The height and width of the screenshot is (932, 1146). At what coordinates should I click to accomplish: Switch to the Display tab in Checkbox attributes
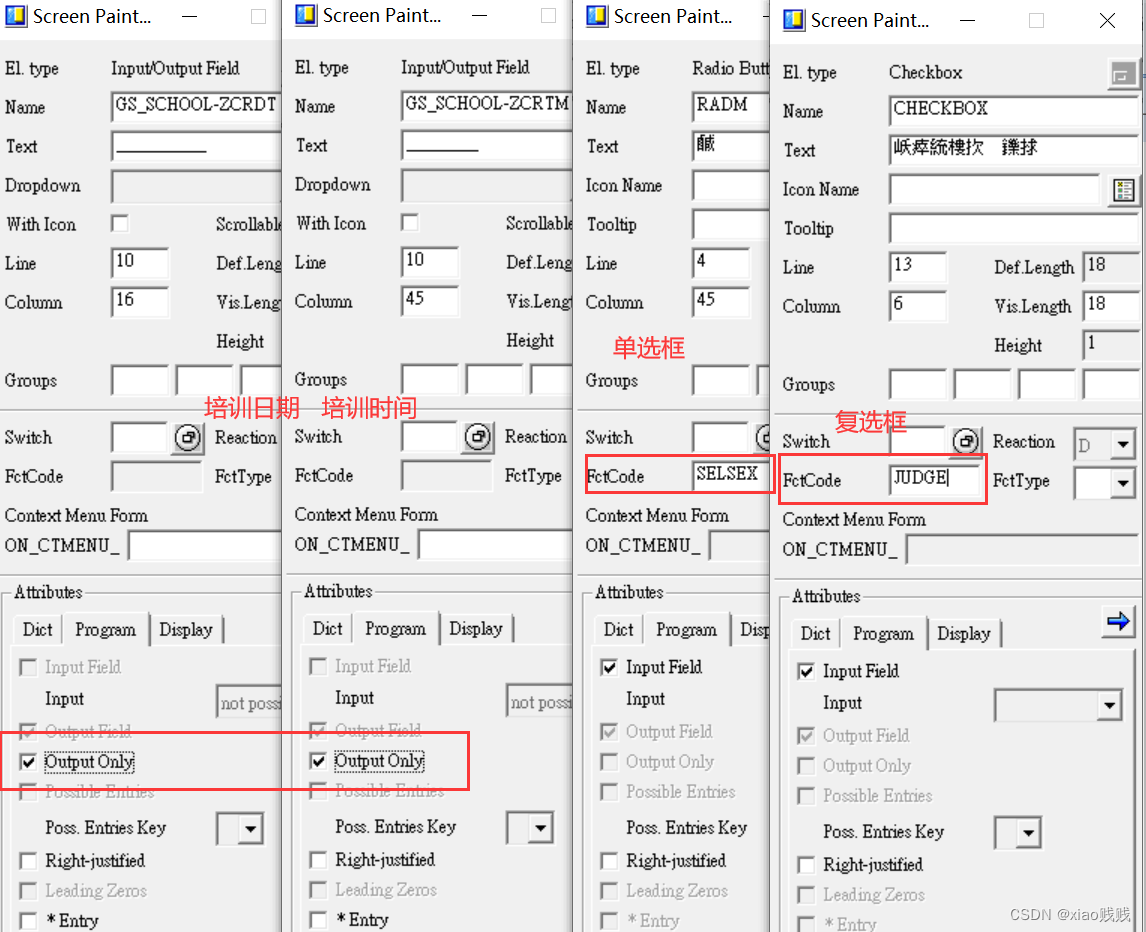965,633
